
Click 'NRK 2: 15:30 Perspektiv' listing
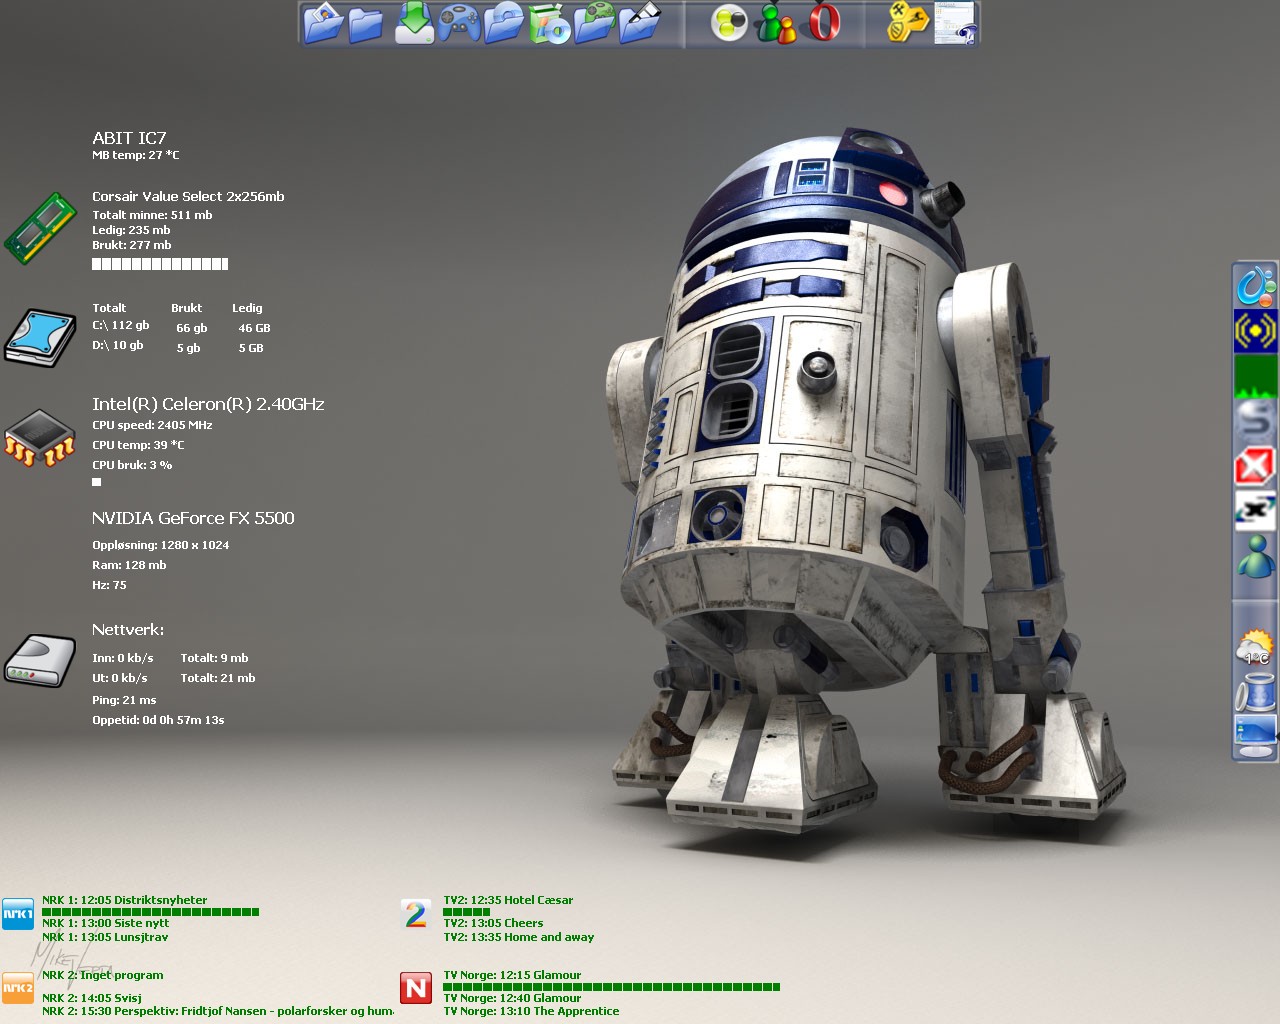click(218, 1011)
